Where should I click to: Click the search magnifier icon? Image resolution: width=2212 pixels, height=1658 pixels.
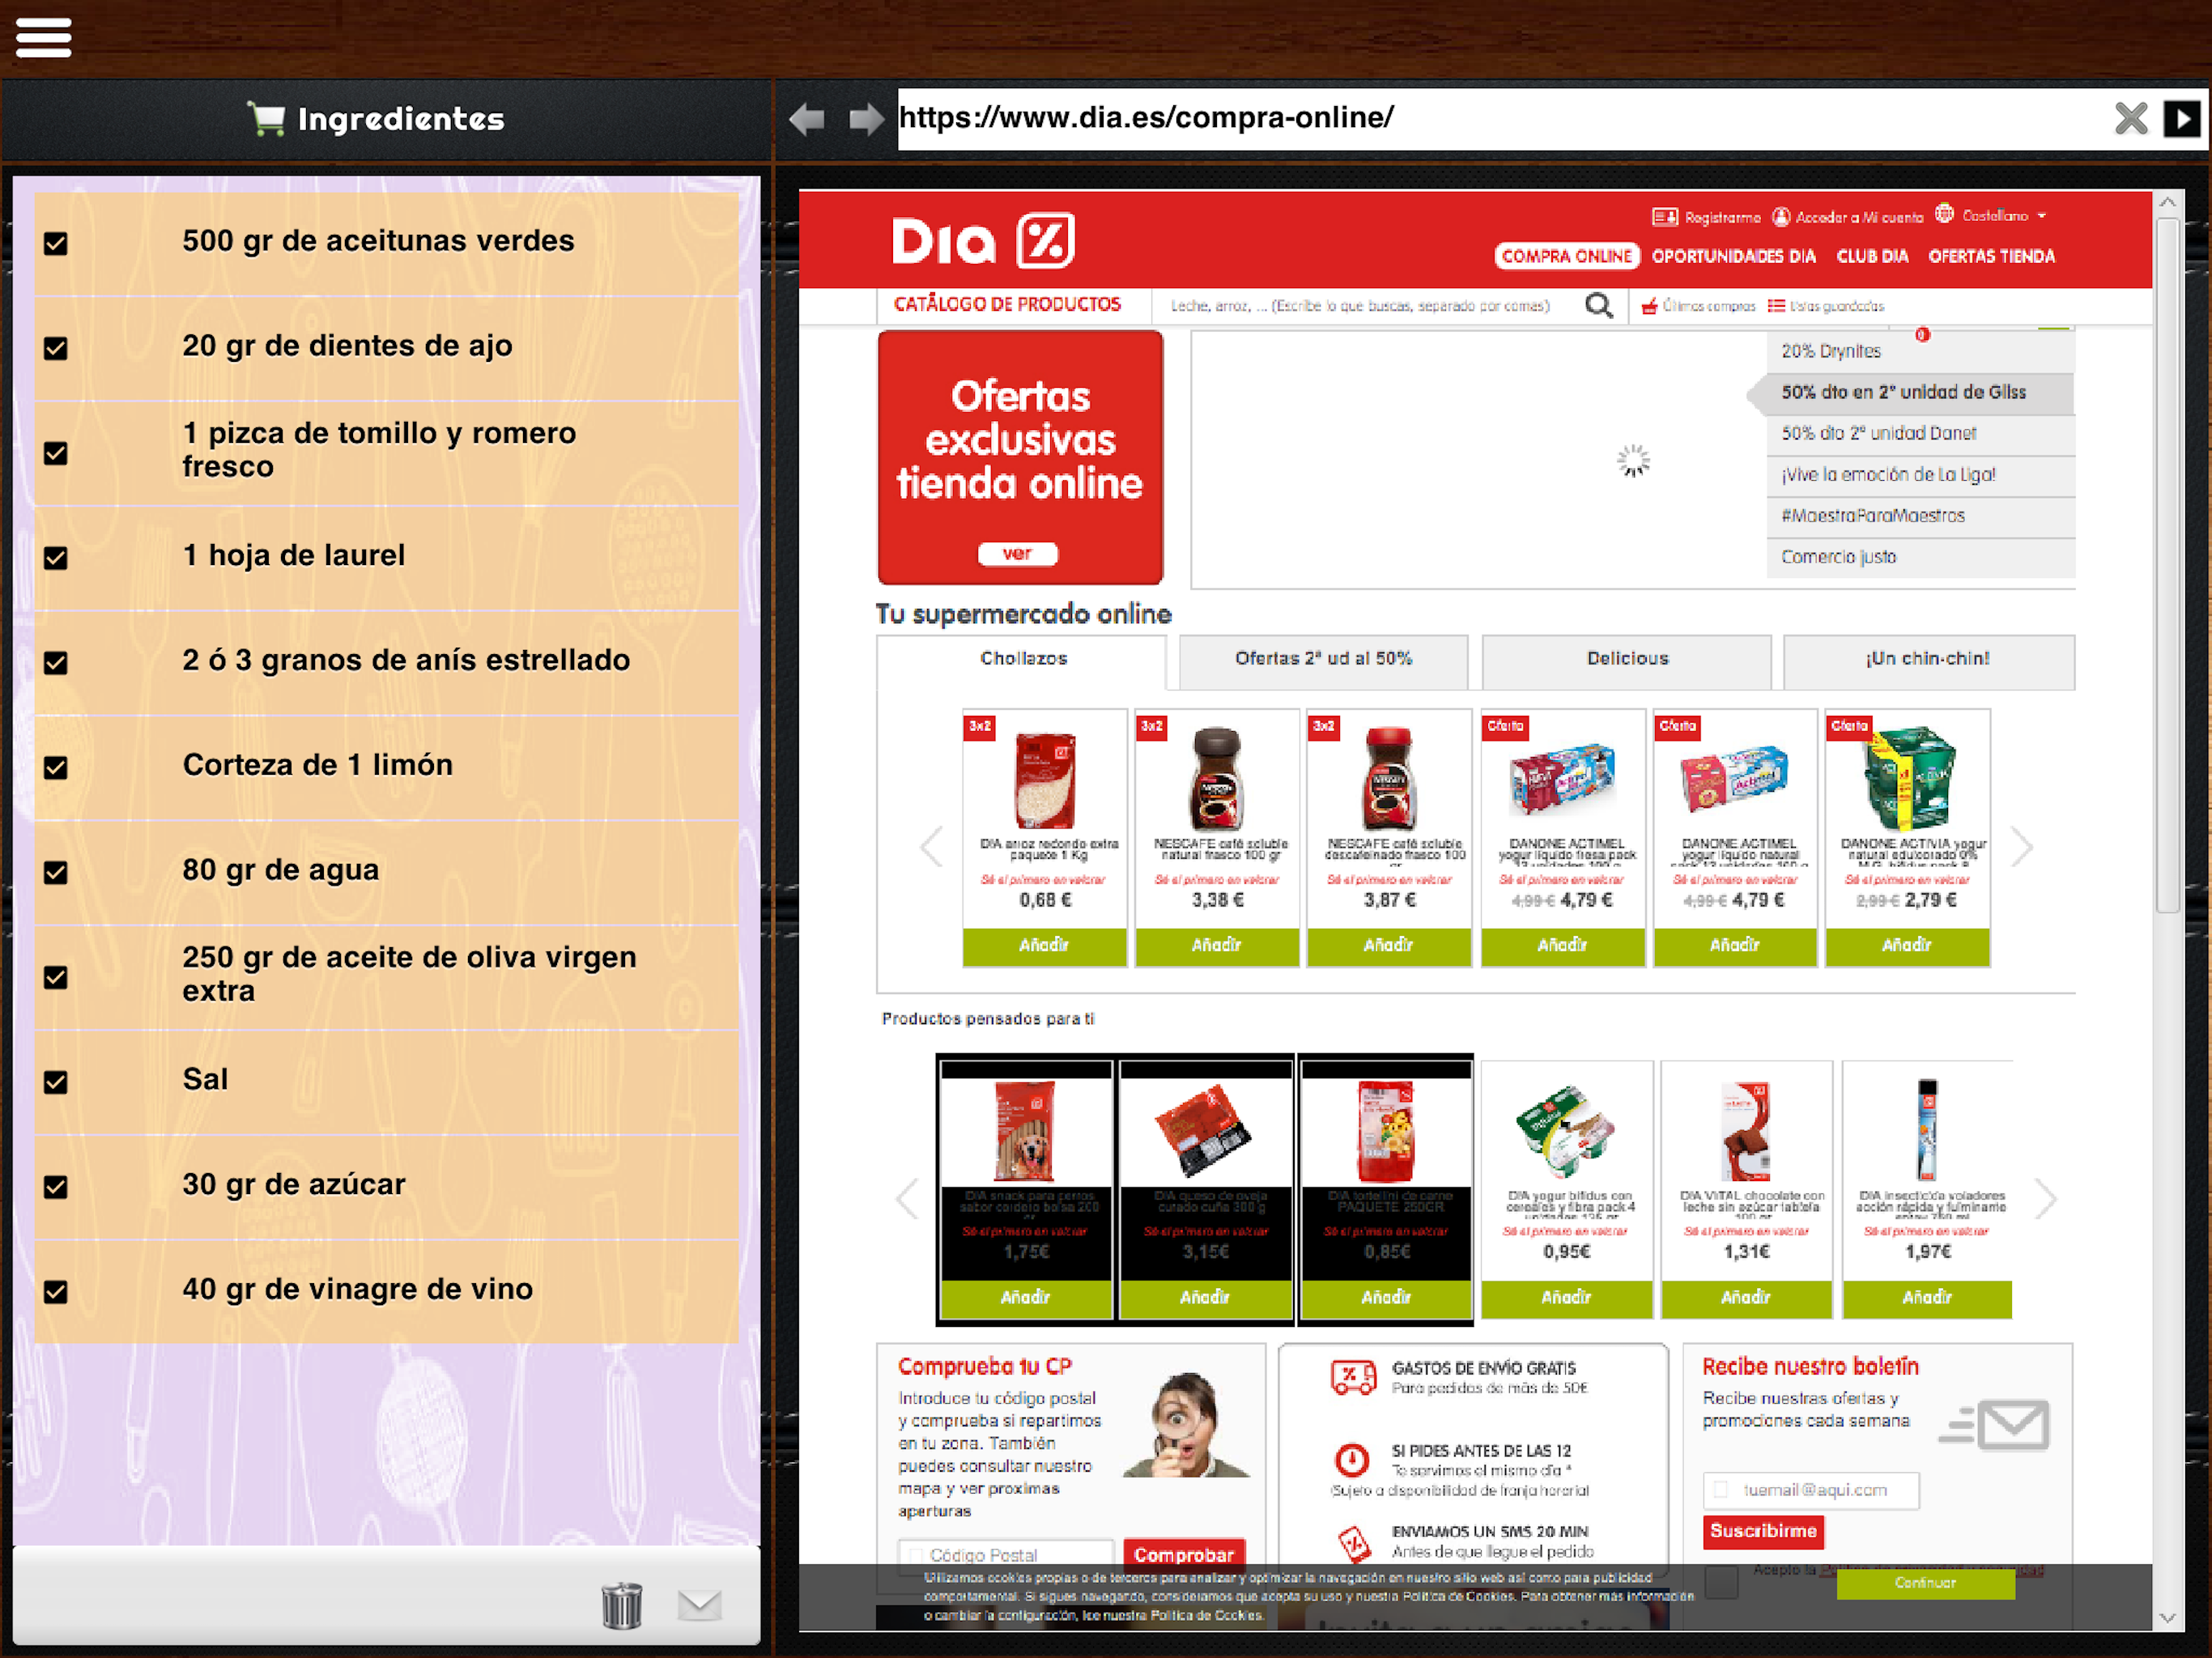pyautogui.click(x=1598, y=305)
